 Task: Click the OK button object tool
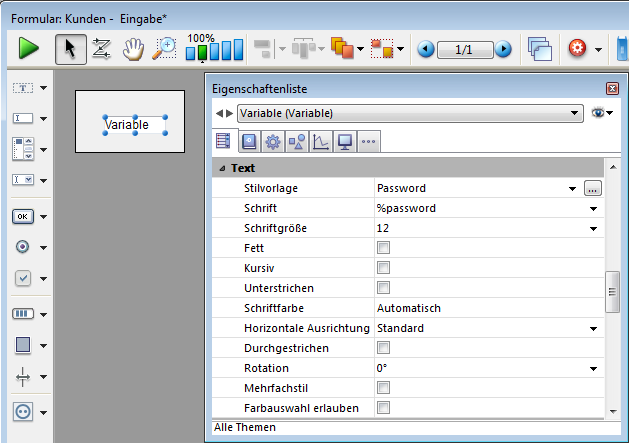coord(23,216)
